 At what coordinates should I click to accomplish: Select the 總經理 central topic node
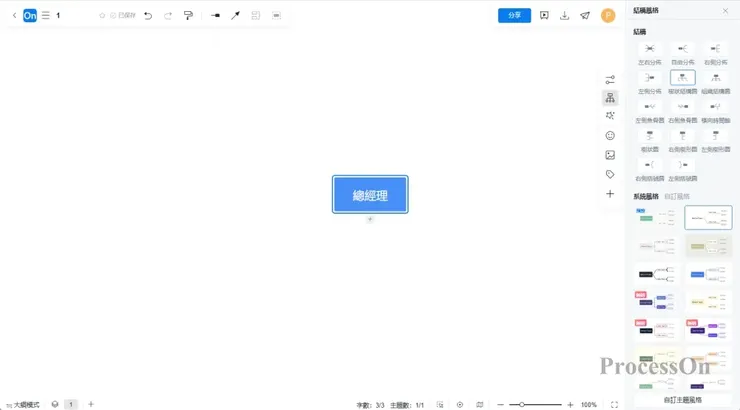[370, 194]
